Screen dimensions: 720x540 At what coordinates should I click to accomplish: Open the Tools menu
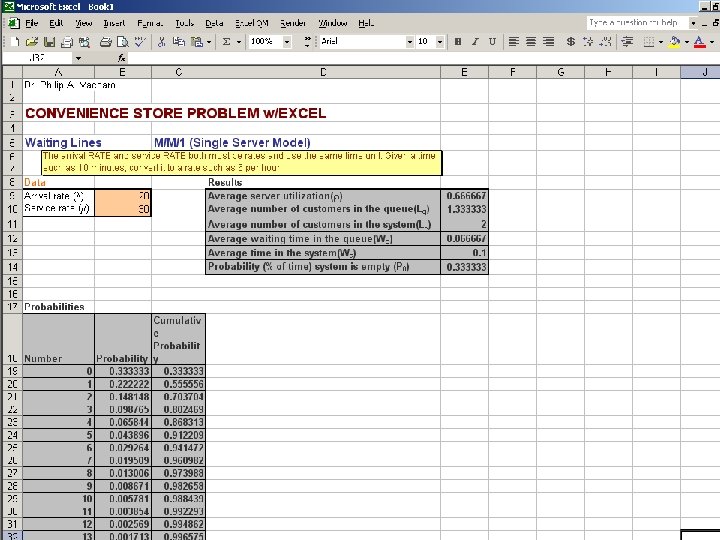coord(185,23)
